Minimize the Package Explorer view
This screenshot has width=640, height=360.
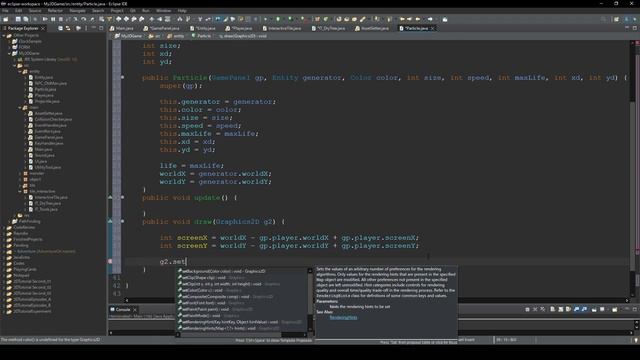click(x=93, y=28)
